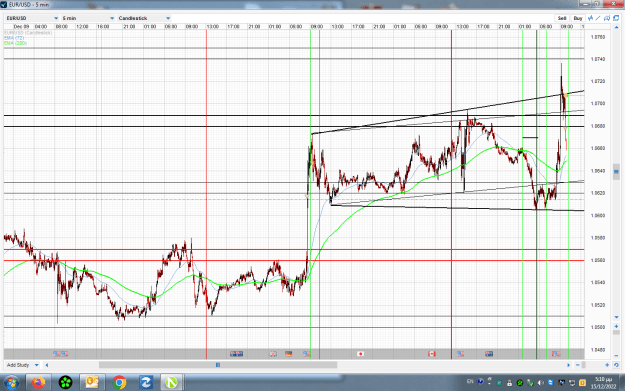Click the vertical price scrollbar thumb
This screenshot has height=391, width=625.
point(616,172)
